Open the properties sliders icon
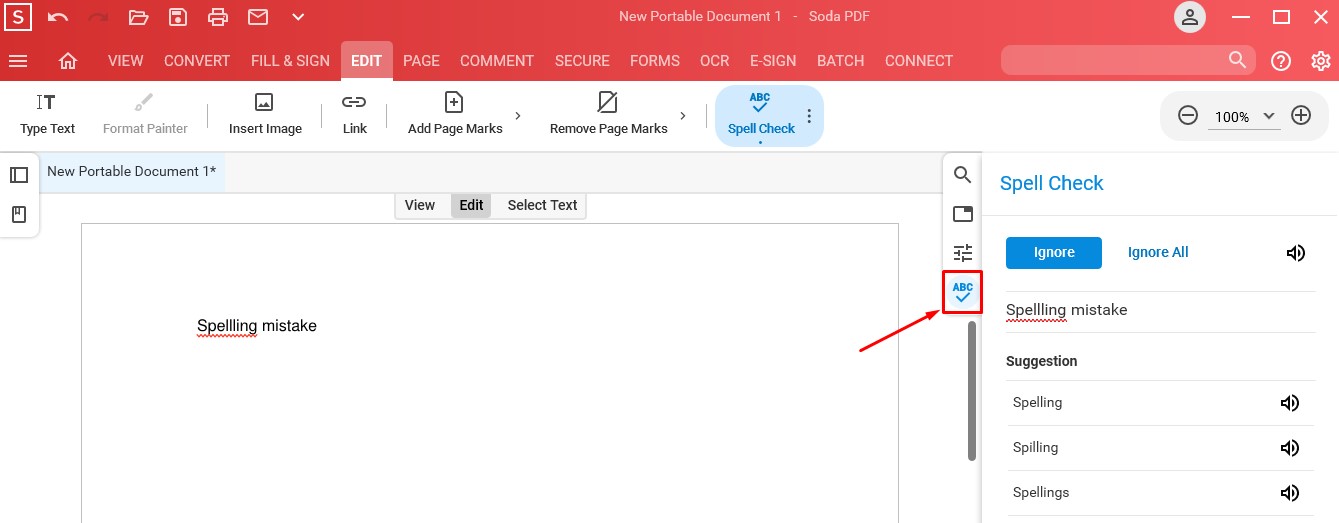 [962, 252]
